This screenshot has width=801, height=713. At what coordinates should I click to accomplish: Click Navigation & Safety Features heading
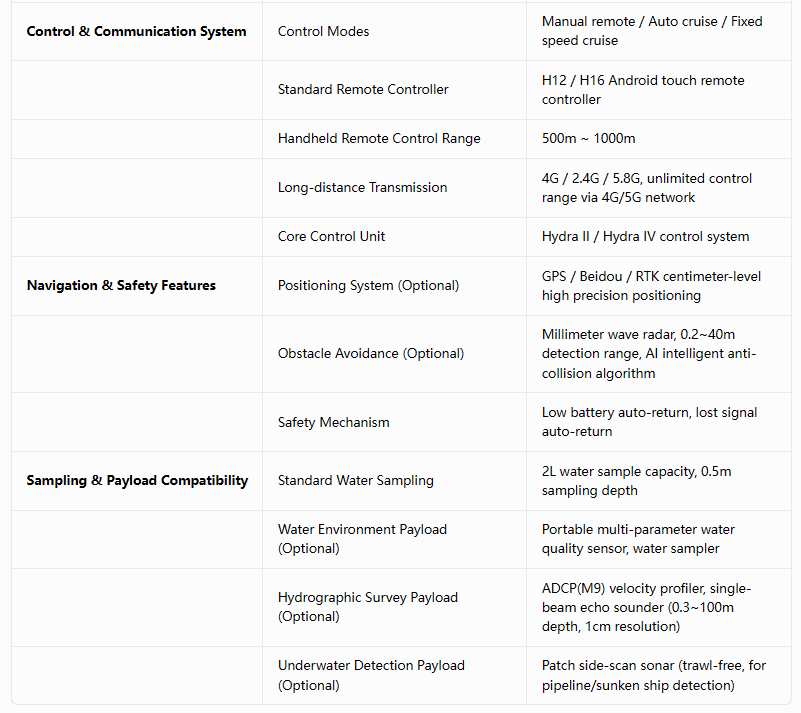click(x=121, y=285)
